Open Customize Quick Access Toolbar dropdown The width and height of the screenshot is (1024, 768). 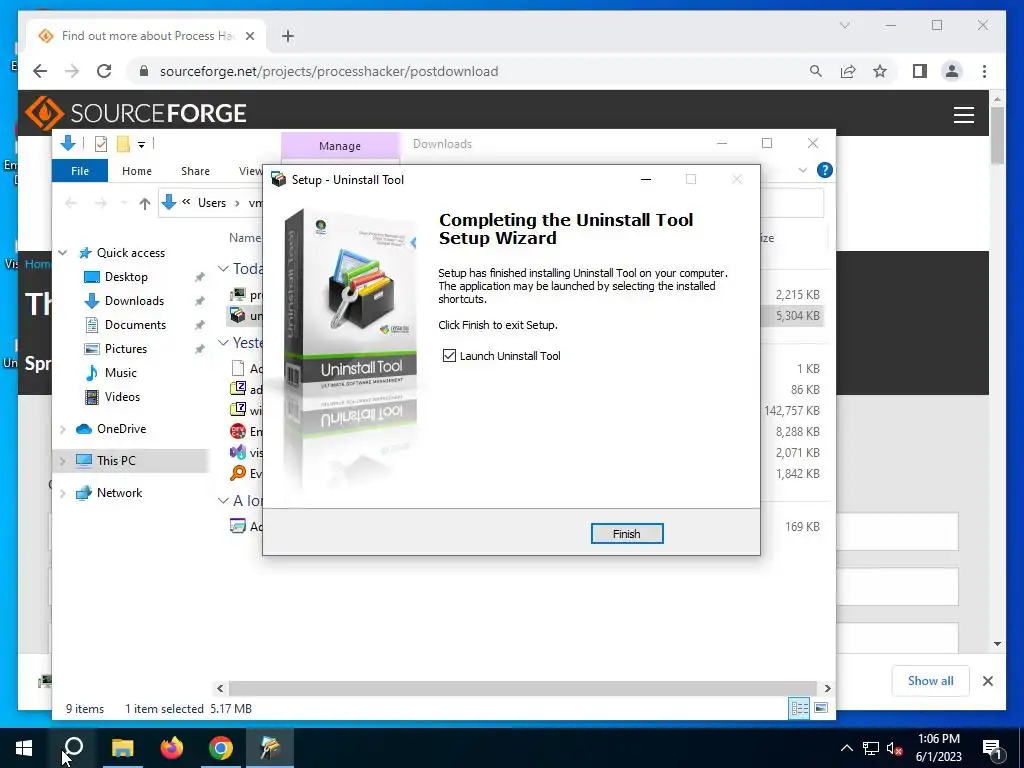point(141,144)
